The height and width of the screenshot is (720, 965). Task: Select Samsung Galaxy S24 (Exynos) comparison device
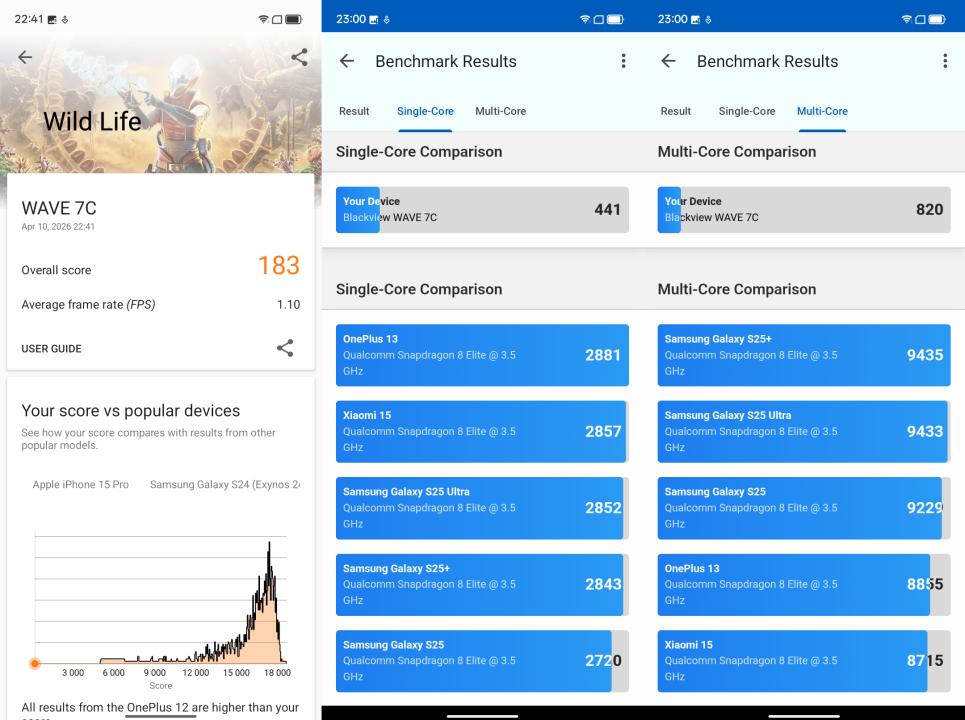[225, 484]
